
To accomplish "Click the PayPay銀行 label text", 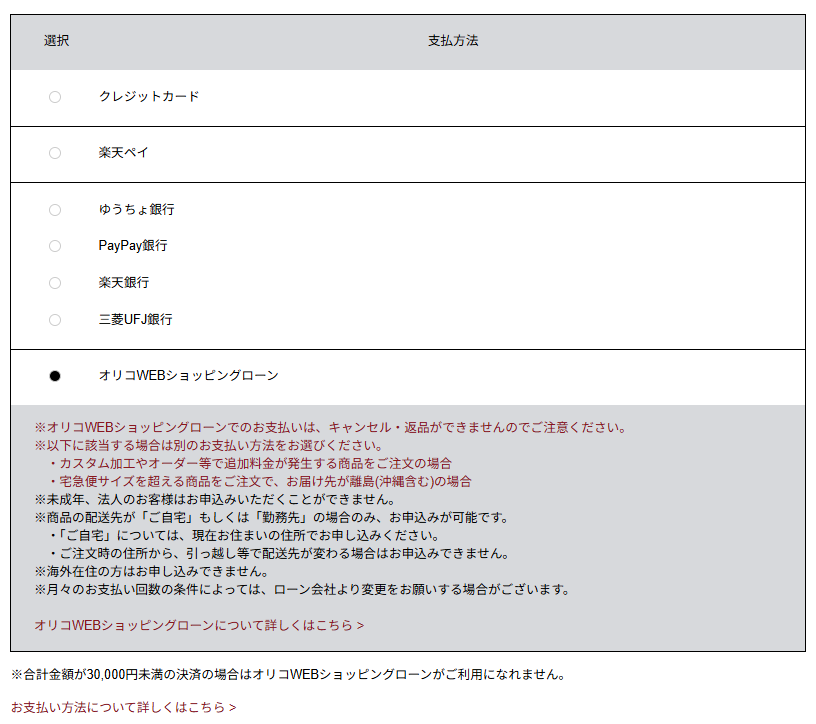I will [x=133, y=246].
